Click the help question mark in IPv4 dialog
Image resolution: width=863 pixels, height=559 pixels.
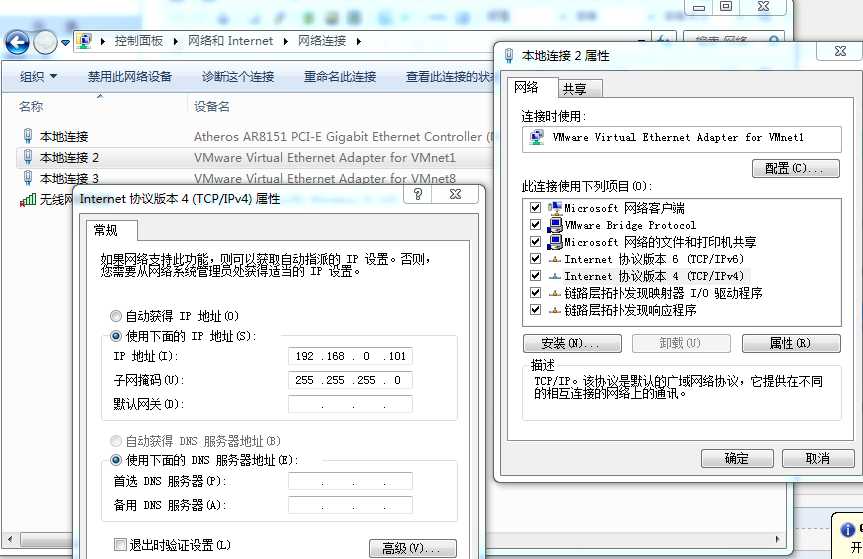418,194
